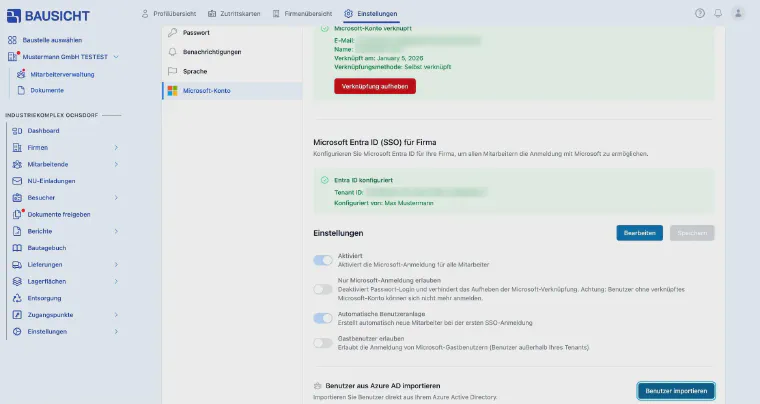This screenshot has width=760, height=404.
Task: Click the Berichte report icon
Action: pyautogui.click(x=17, y=231)
